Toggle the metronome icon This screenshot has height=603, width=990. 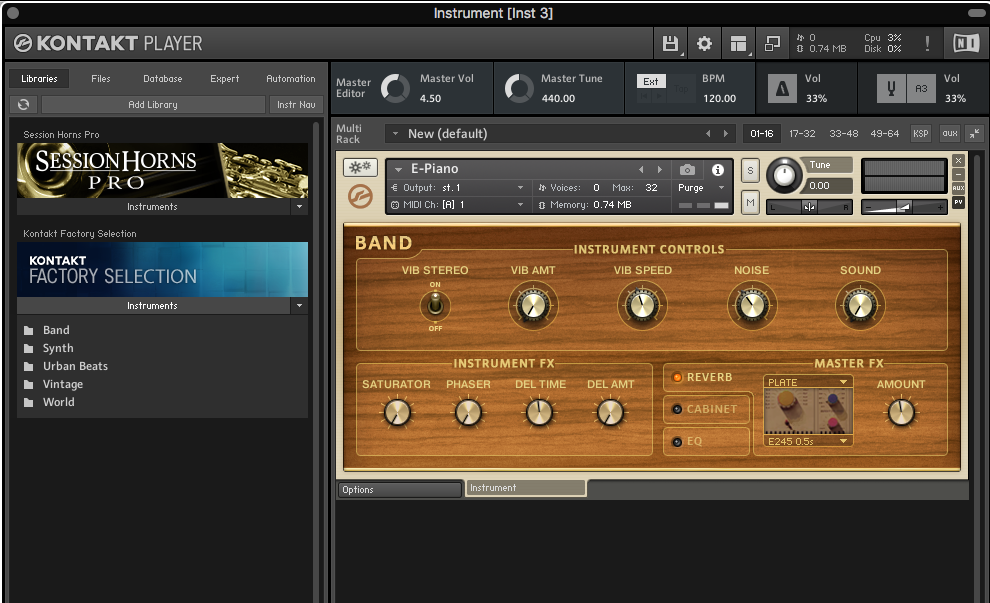[x=782, y=88]
